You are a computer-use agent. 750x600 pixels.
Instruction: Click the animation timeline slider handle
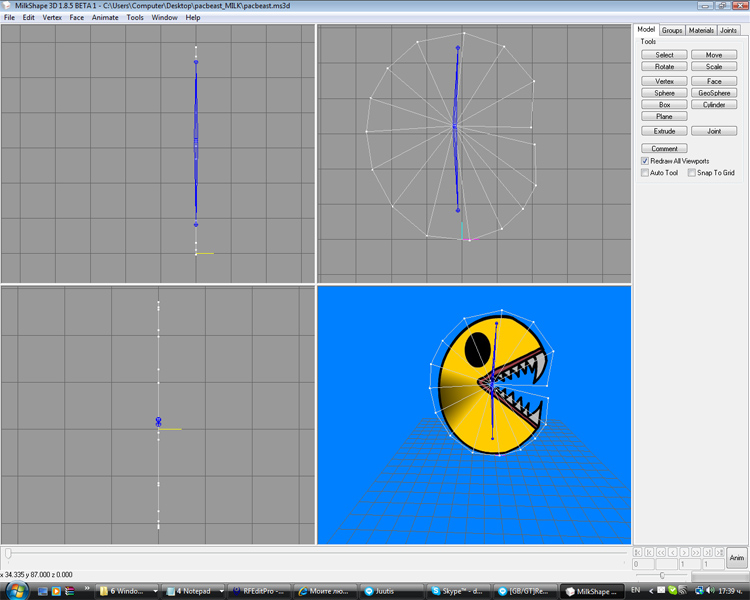point(9,553)
